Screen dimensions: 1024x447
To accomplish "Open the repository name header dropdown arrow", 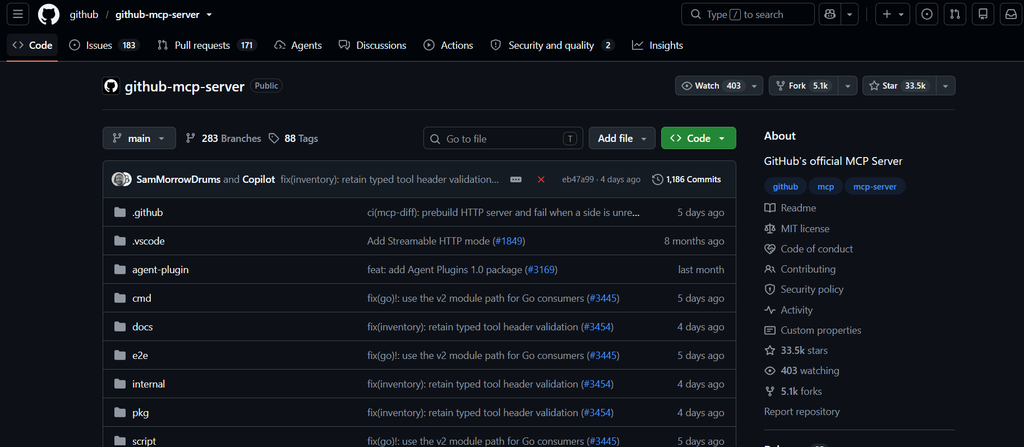I will click(209, 14).
